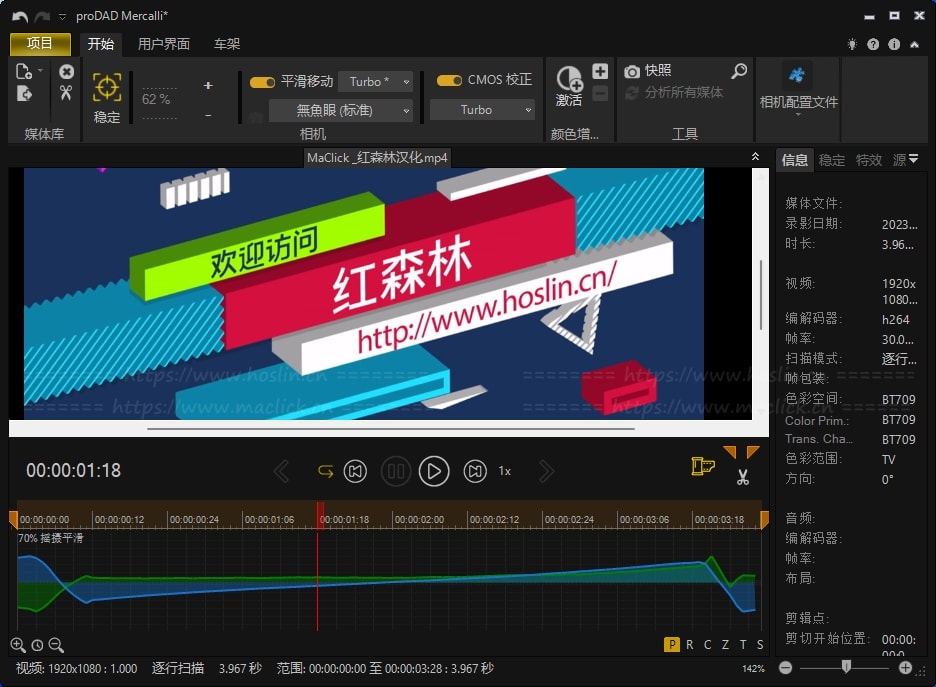Switch to the 开始 ribbon tab

100,44
